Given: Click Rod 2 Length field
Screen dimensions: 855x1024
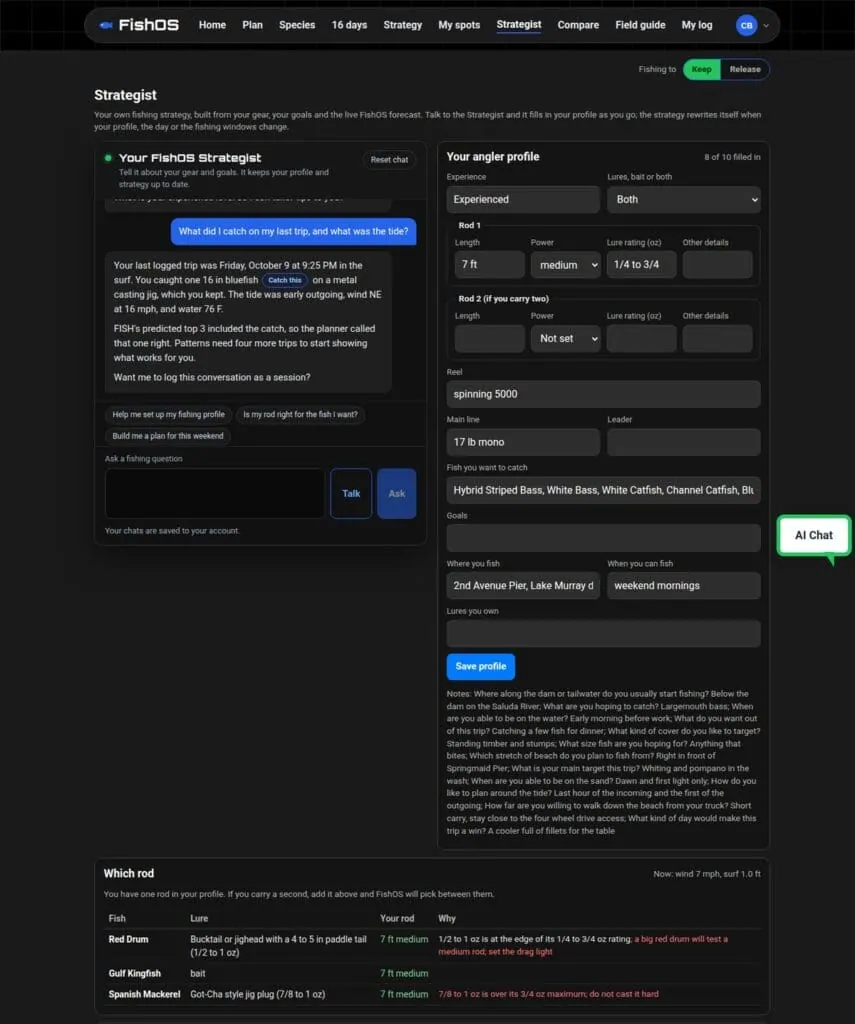Looking at the screenshot, I should click(x=489, y=338).
